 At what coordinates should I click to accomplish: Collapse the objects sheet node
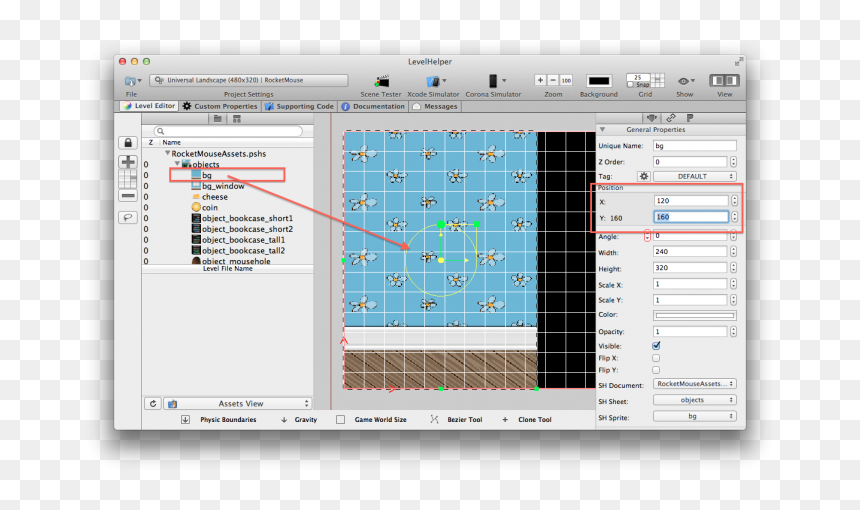coord(177,164)
